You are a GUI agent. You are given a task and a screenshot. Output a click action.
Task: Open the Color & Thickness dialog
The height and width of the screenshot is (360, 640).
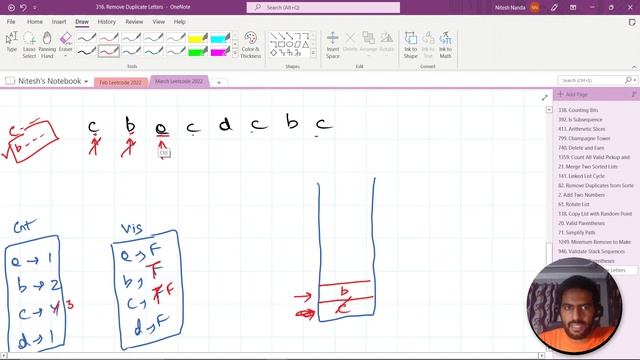(251, 45)
